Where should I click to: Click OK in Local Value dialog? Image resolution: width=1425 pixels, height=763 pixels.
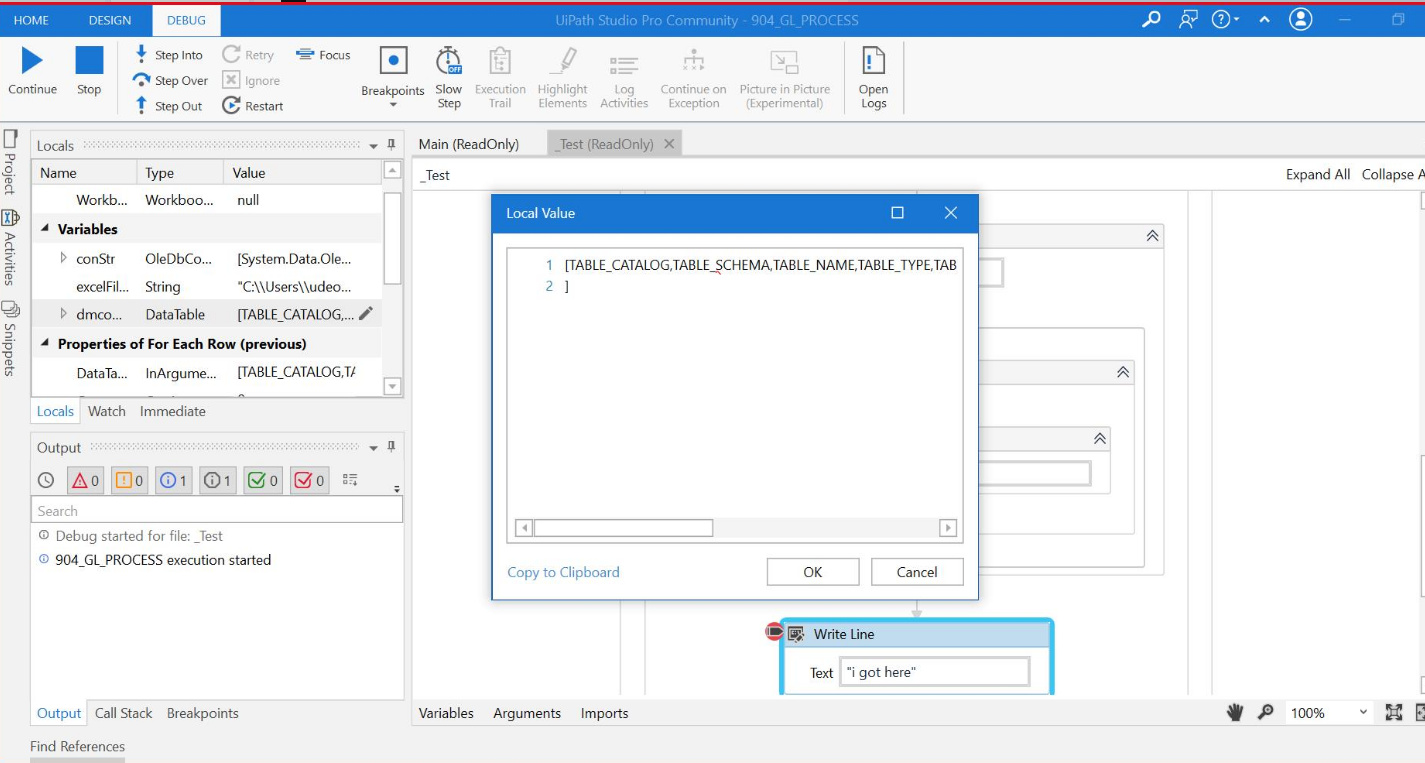813,572
